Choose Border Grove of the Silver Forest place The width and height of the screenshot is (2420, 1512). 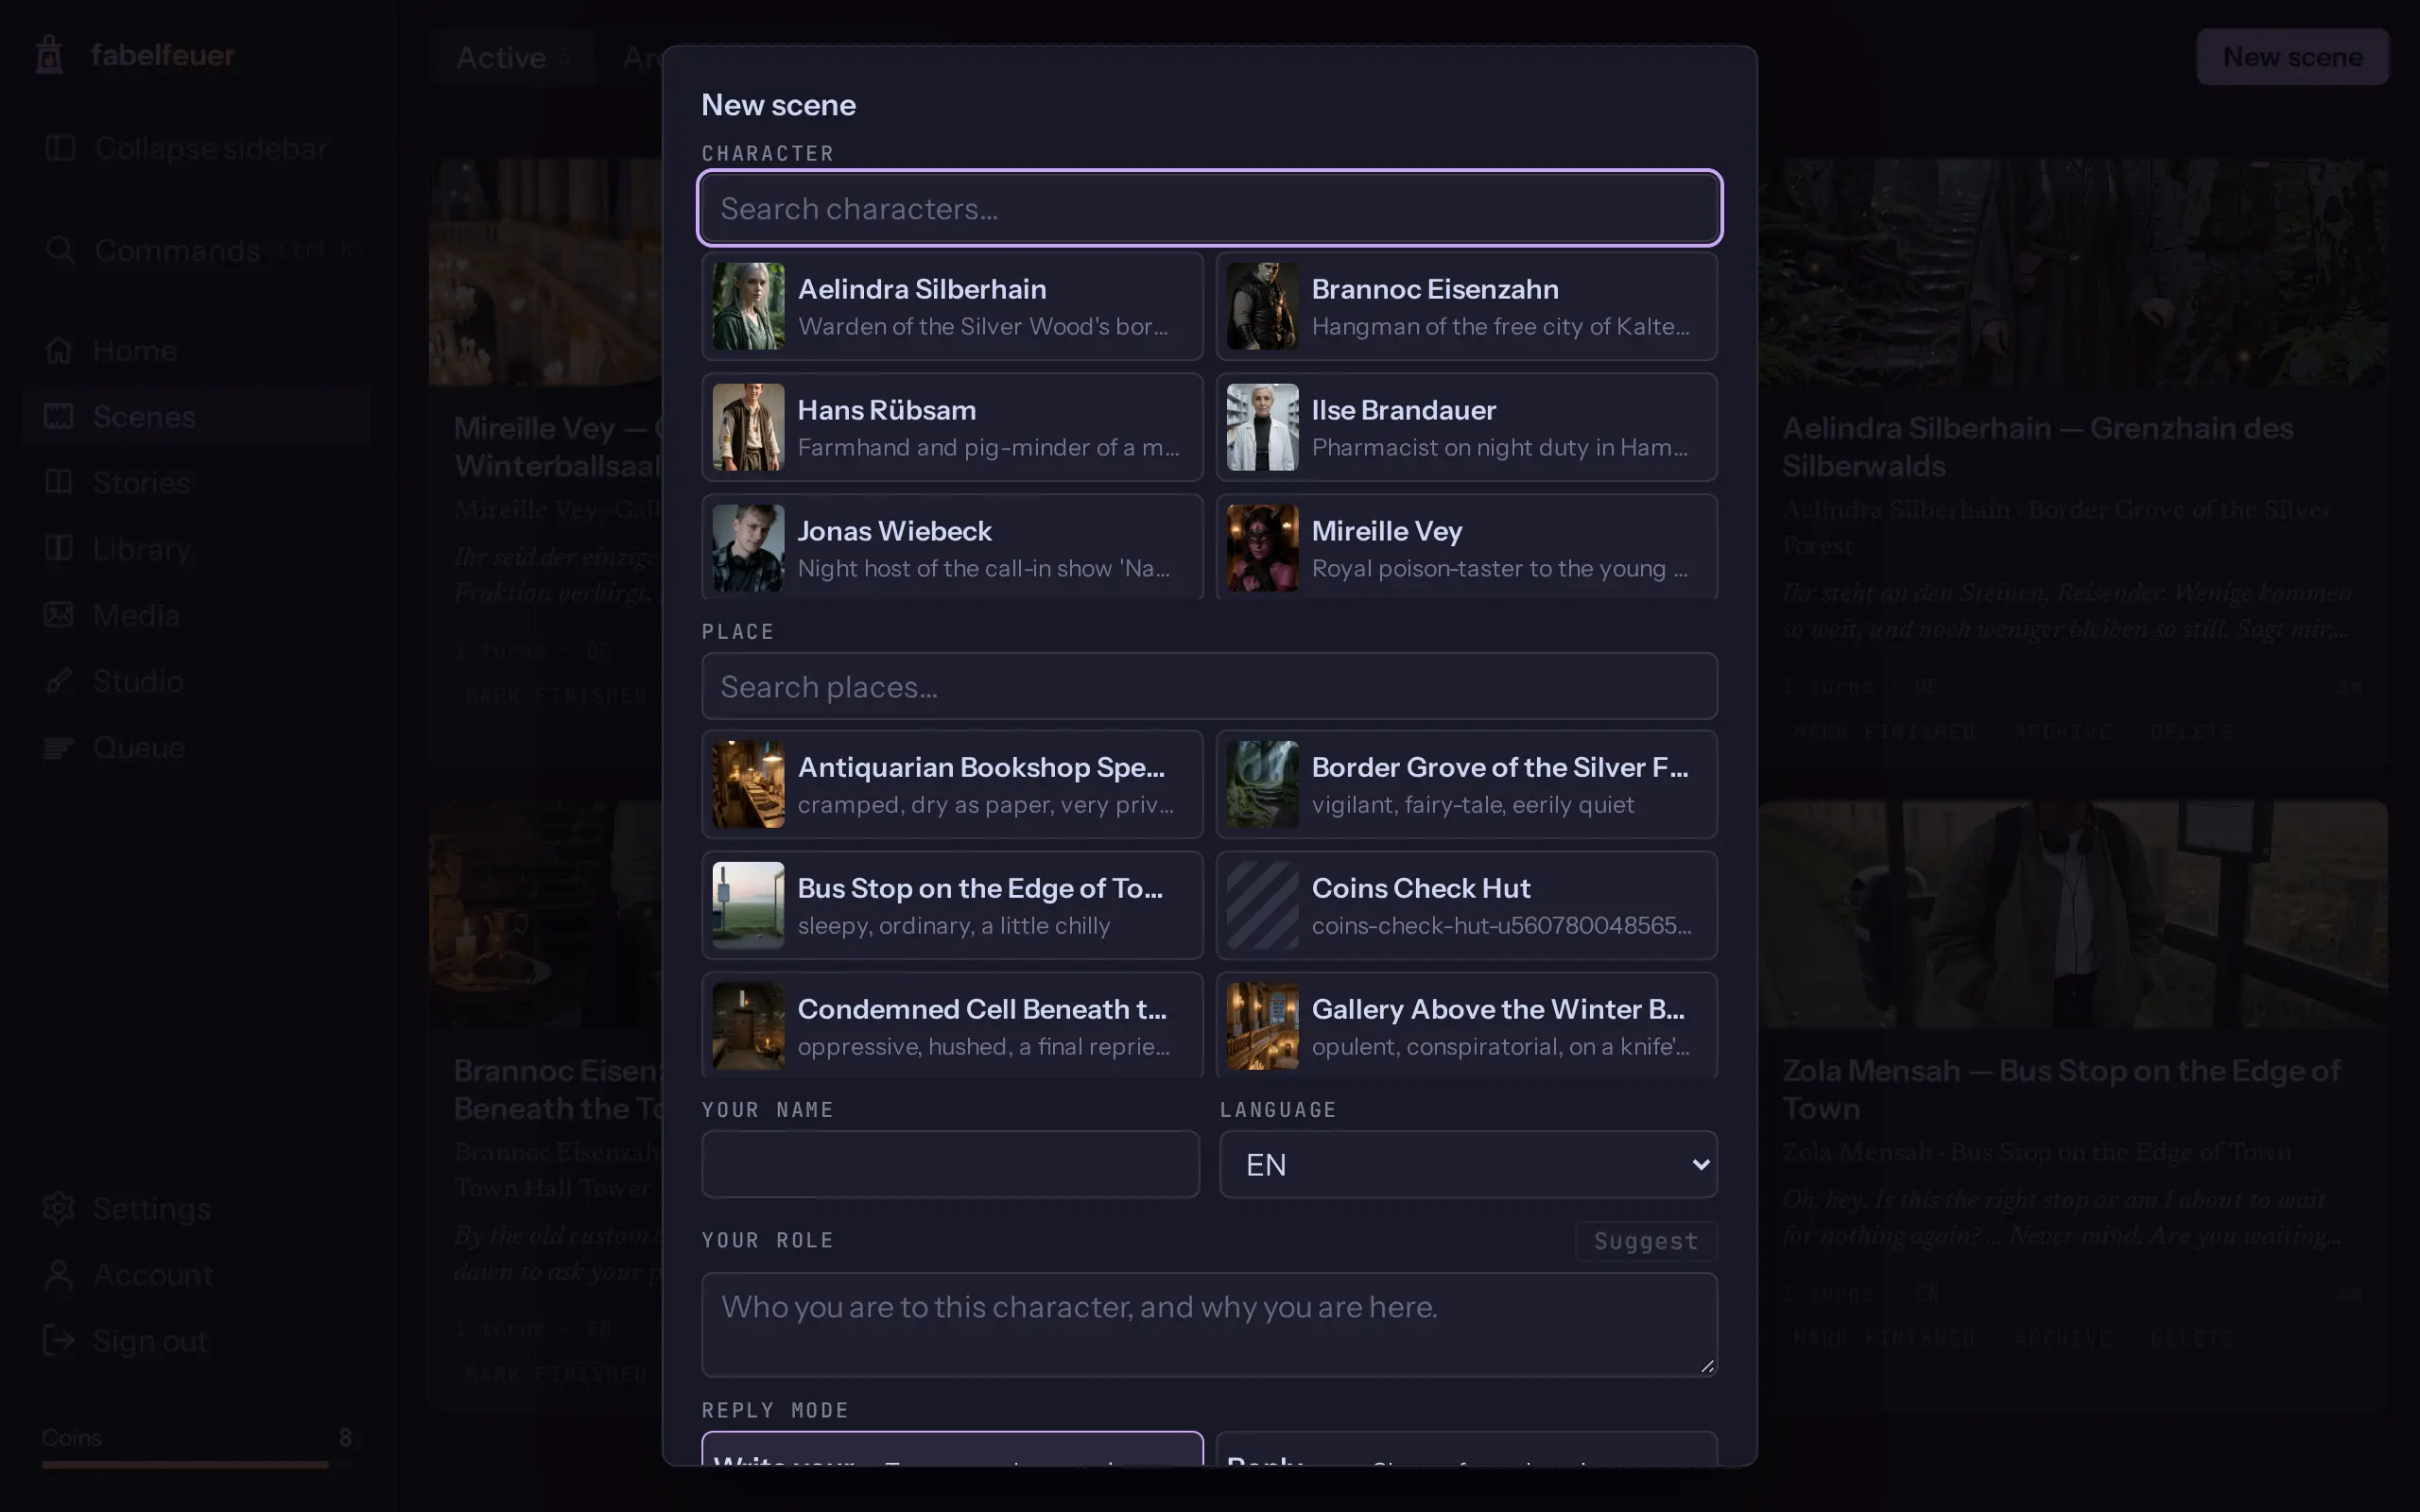(1466, 784)
